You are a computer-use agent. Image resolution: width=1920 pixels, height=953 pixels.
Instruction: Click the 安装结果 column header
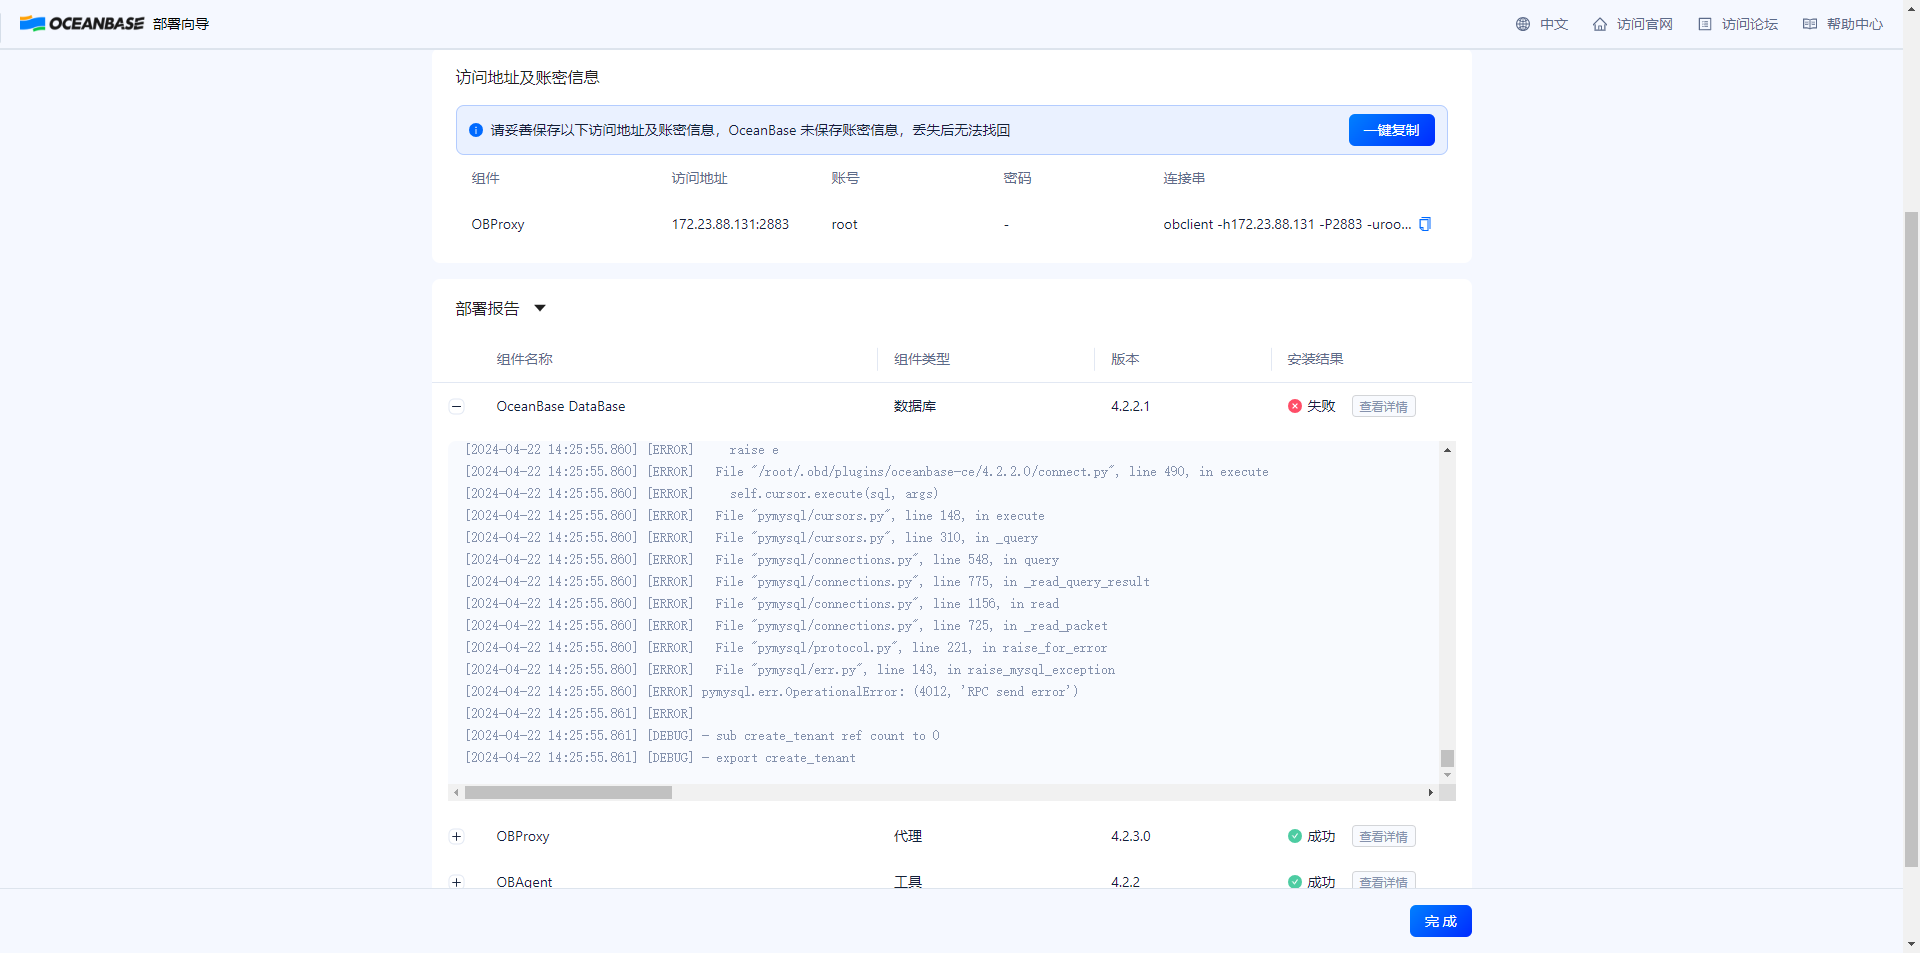[x=1315, y=359]
